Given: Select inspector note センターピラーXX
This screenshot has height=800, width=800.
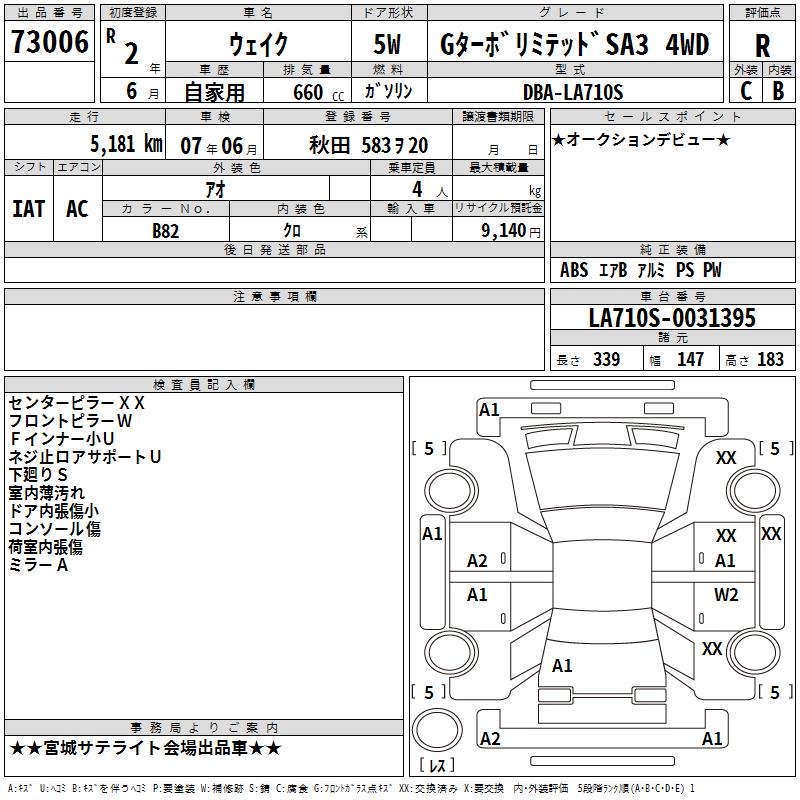Looking at the screenshot, I should 77,403.
